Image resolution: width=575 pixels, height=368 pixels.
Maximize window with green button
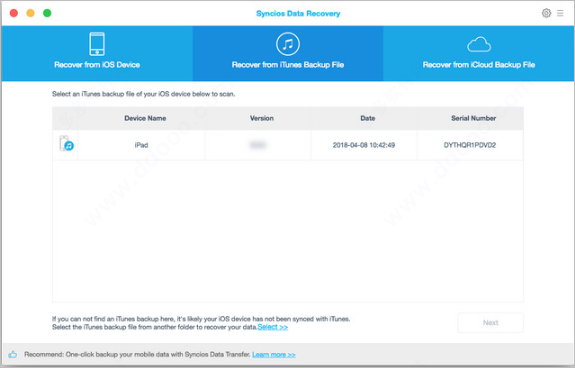tap(47, 13)
